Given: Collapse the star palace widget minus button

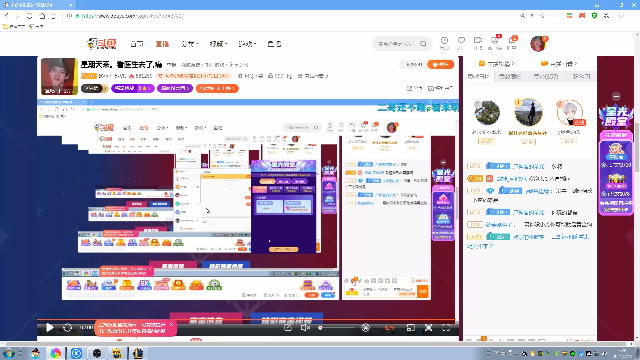Looking at the screenshot, I should 616,96.
